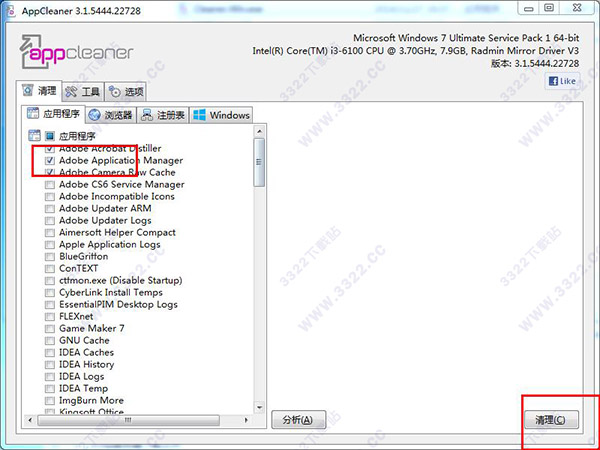This screenshot has width=600, height=450.
Task: Check ctfmon.exe (Disable Startup)
Action: point(50,280)
